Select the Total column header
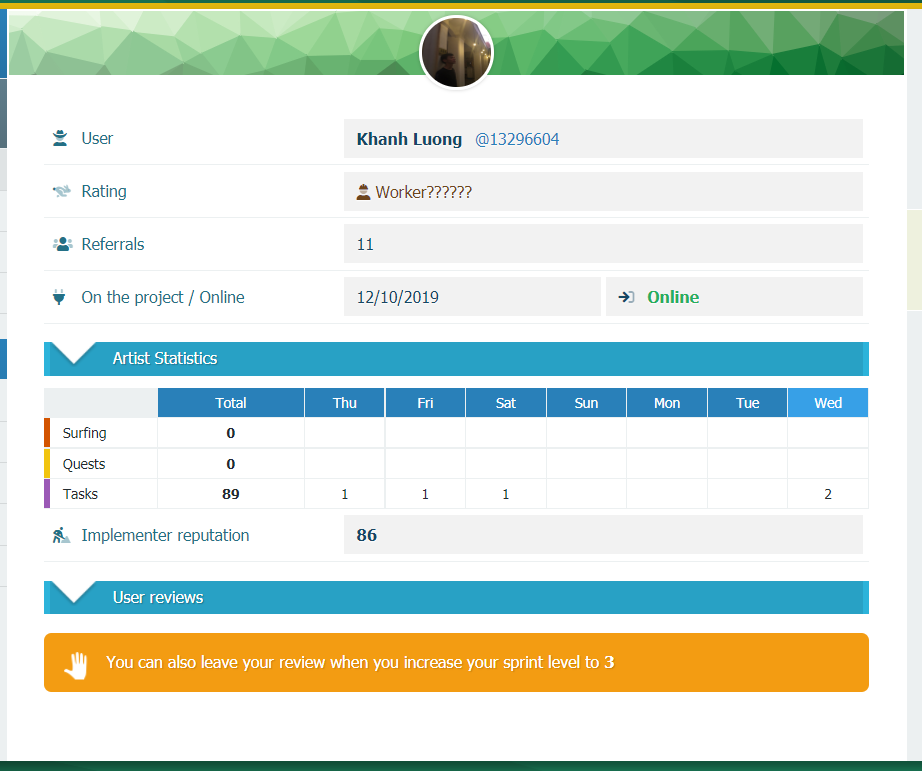 tap(230, 403)
